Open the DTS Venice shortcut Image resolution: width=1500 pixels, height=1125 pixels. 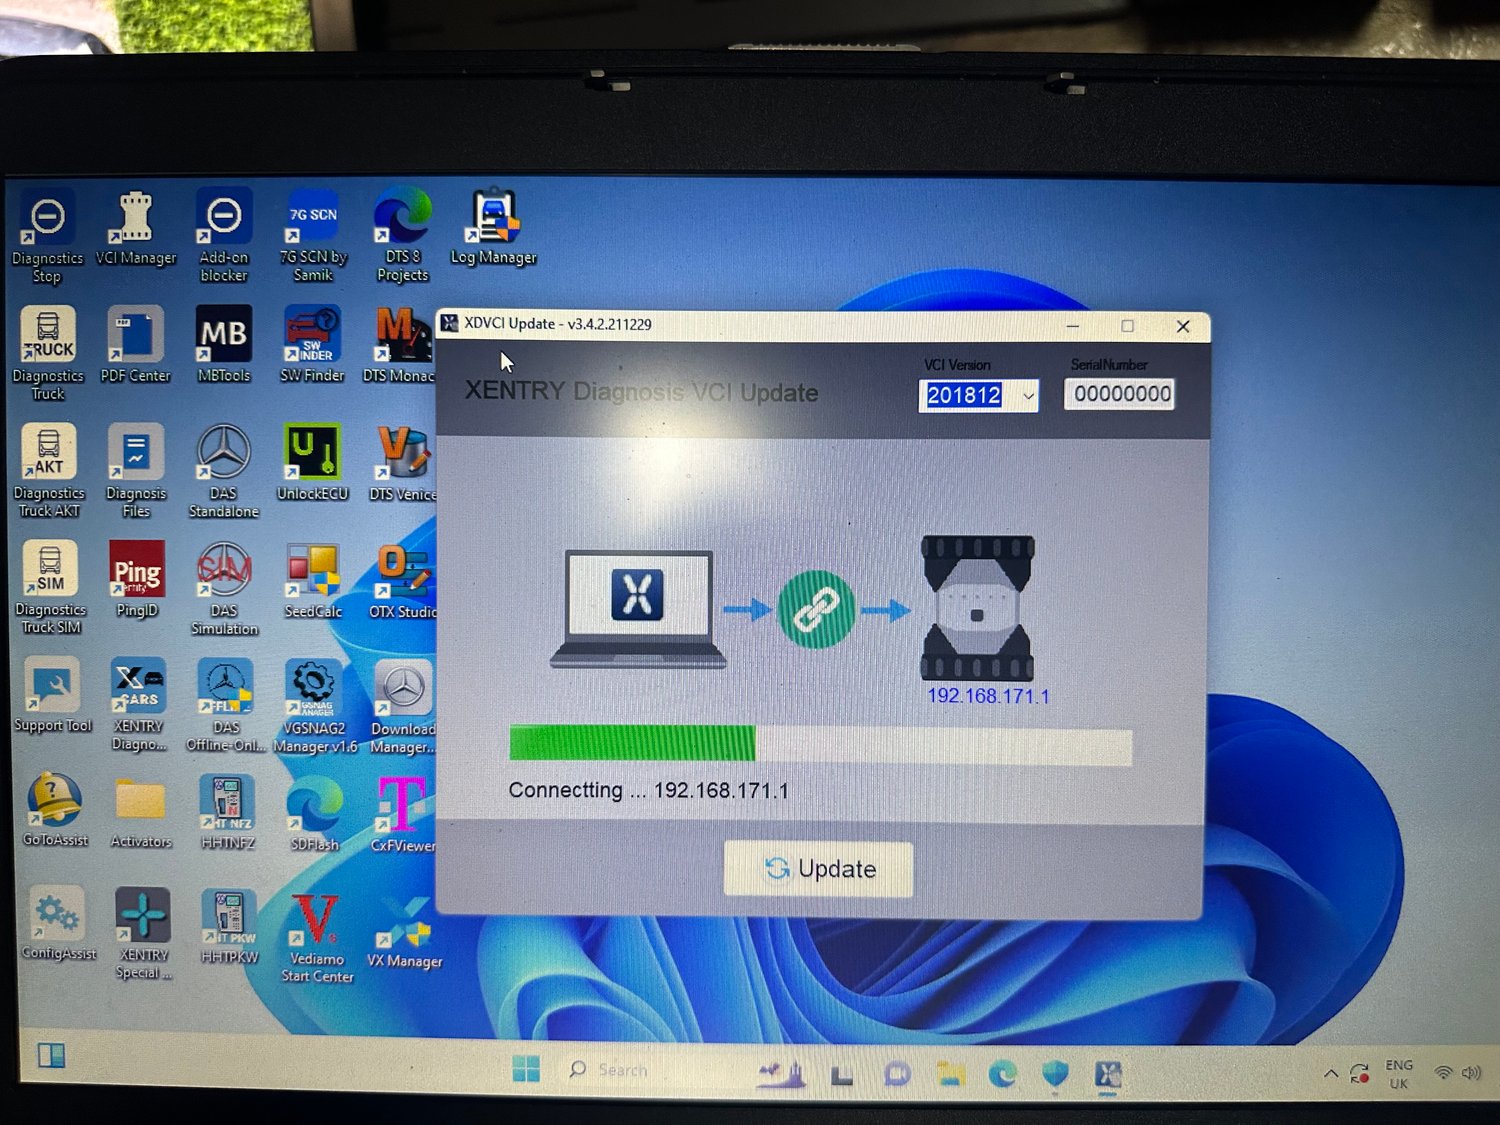[402, 463]
